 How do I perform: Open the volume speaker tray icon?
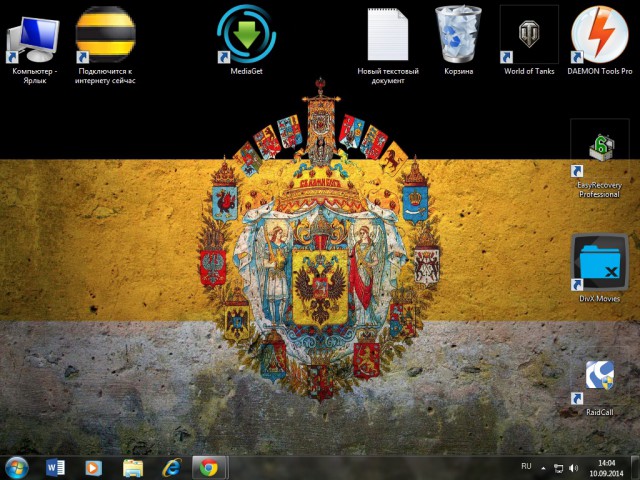click(x=574, y=468)
